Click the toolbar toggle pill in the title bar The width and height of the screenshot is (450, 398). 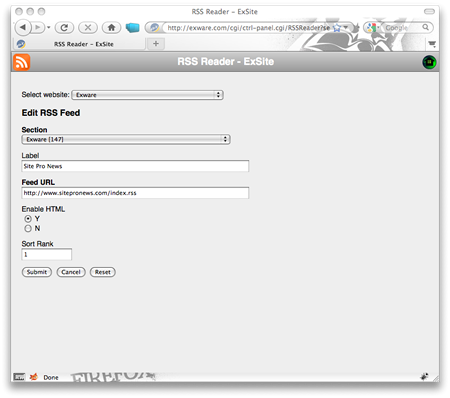429,11
